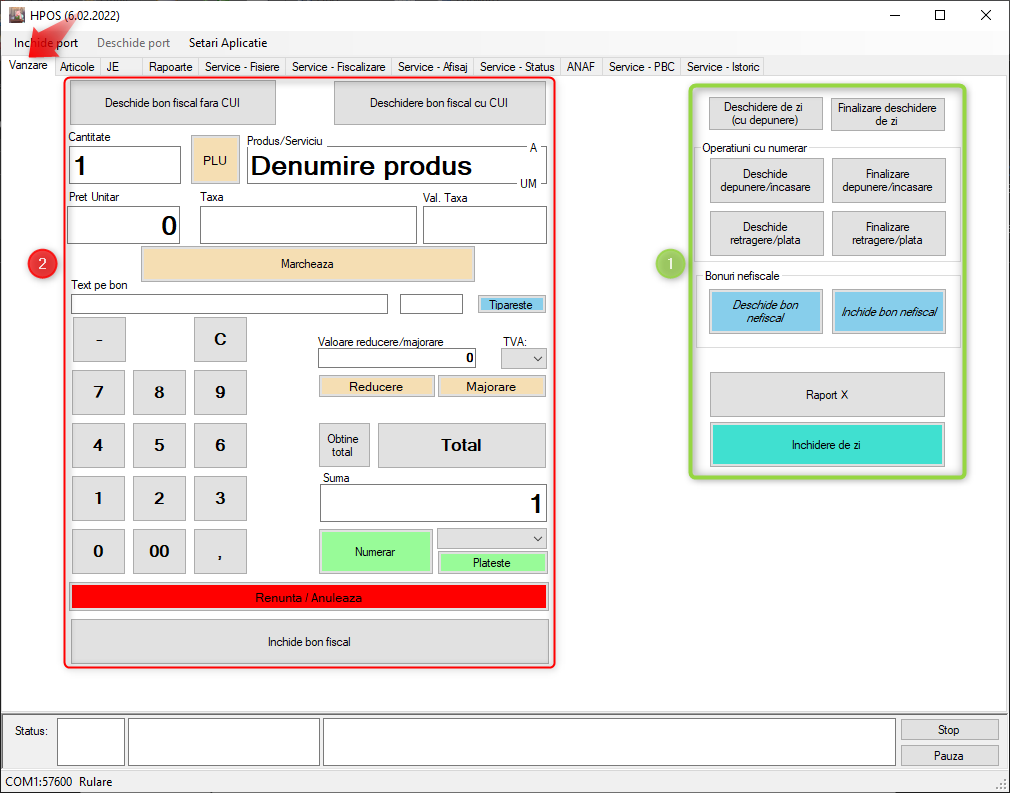The image size is (1010, 793).
Task: Click keypad digit 6
Action: 220,445
